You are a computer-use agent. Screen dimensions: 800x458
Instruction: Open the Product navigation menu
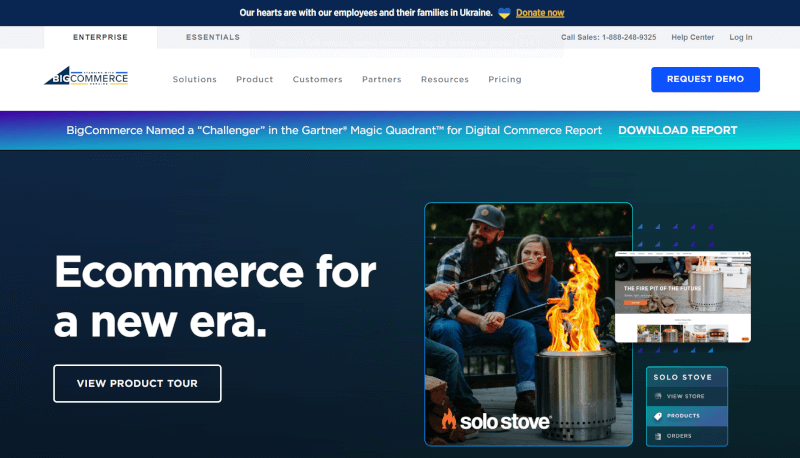tap(255, 80)
